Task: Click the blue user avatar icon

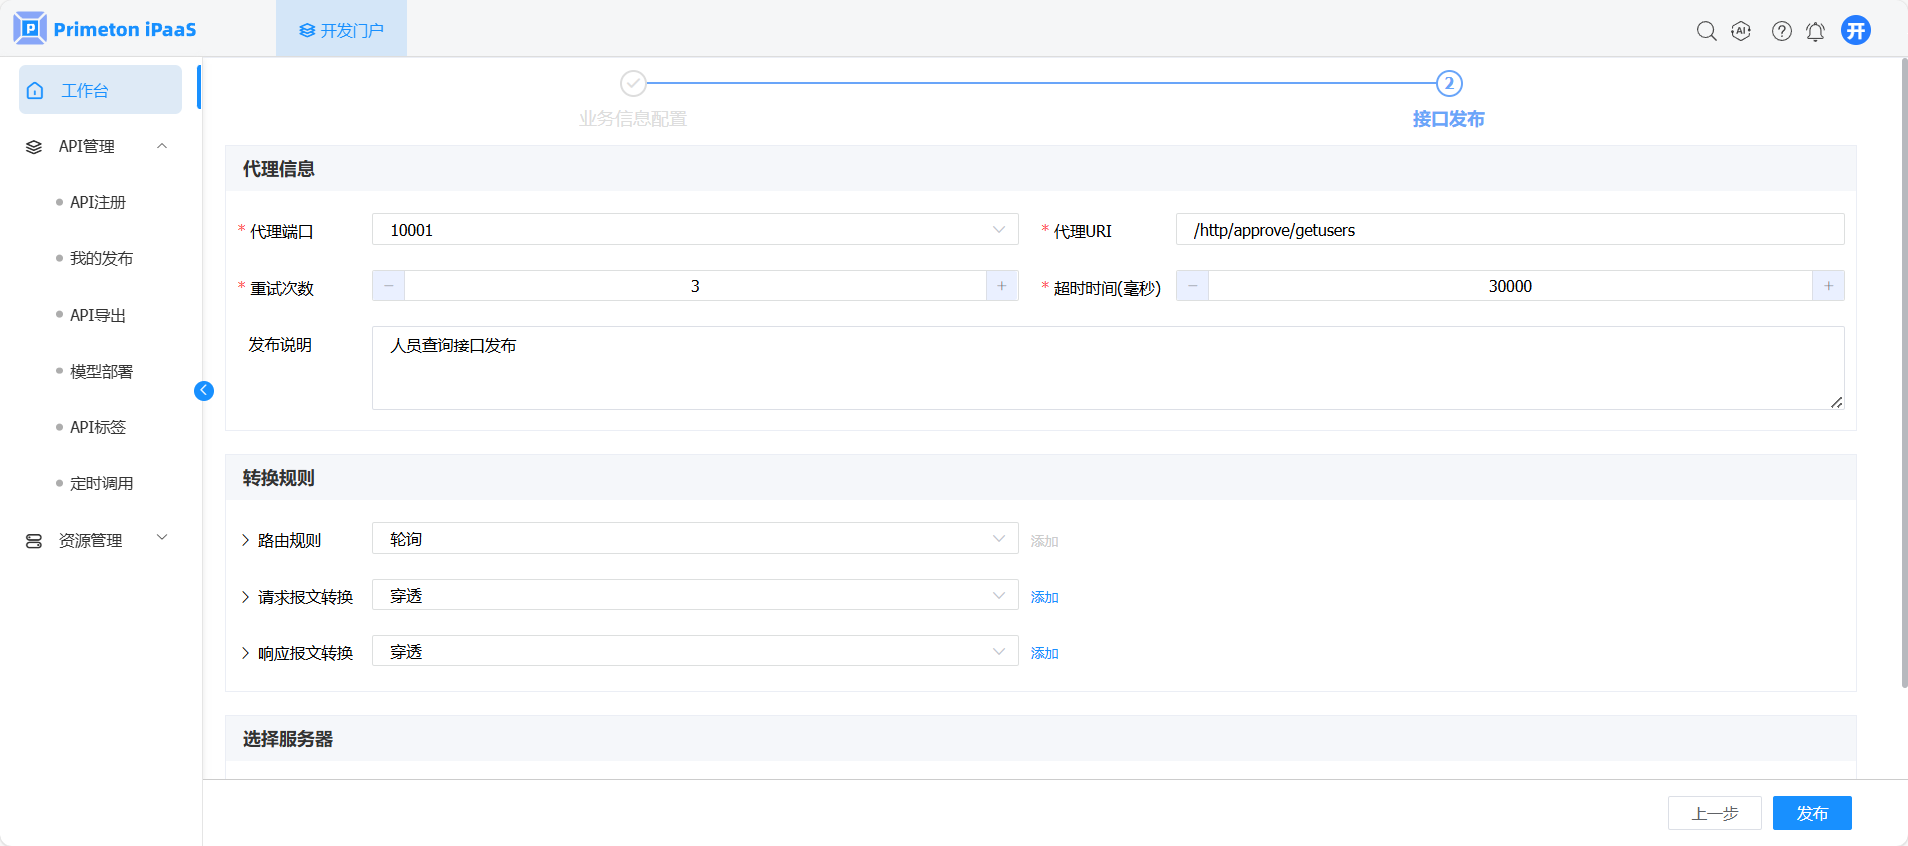Action: coord(1856,30)
